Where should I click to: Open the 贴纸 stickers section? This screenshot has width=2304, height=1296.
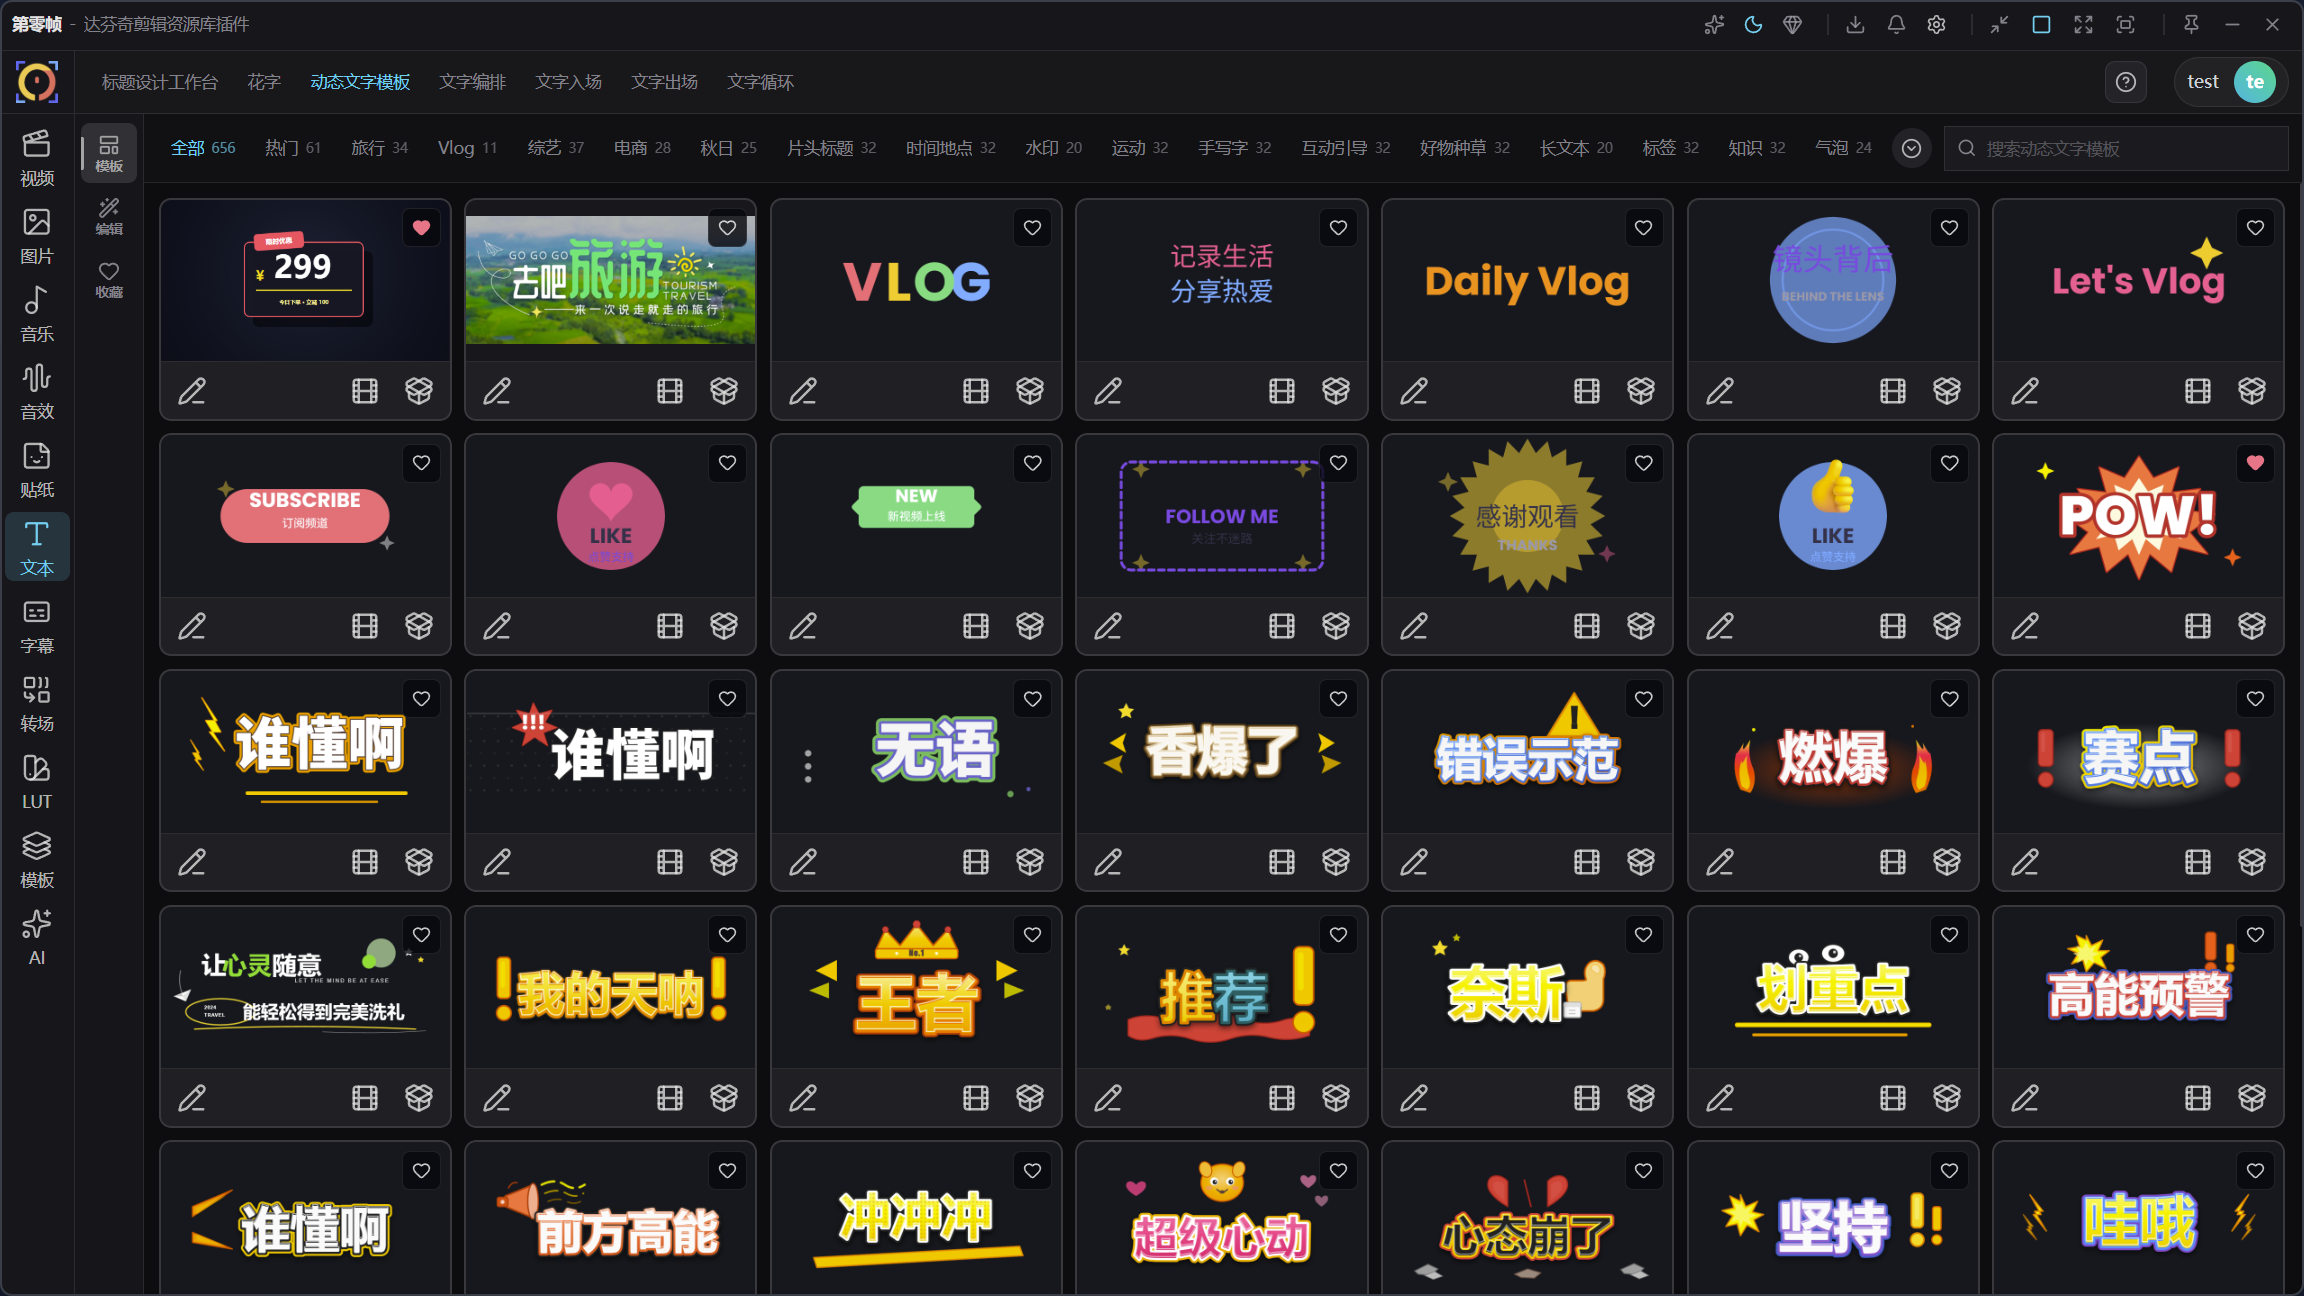pyautogui.click(x=37, y=470)
